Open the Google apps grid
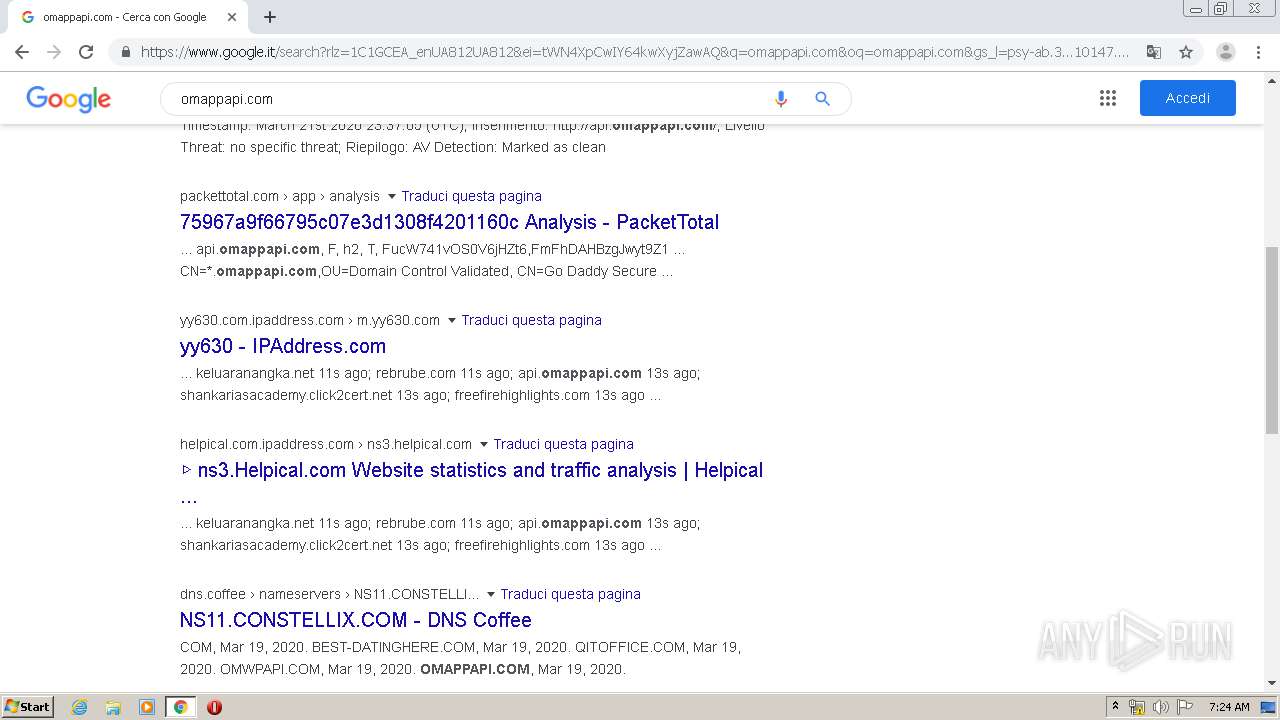The image size is (1280, 720). pos(1108,98)
